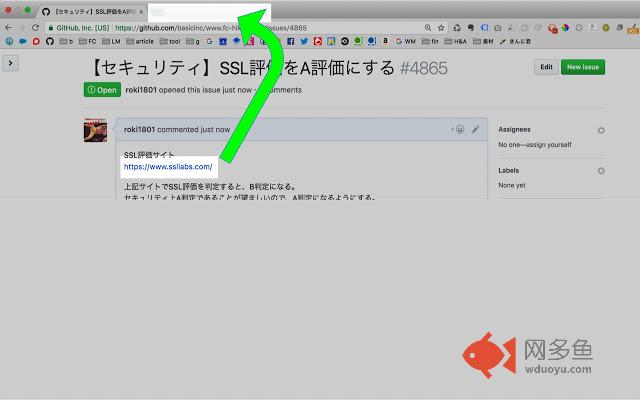Open the Assignees gear menu
The image size is (640, 400).
pos(601,130)
